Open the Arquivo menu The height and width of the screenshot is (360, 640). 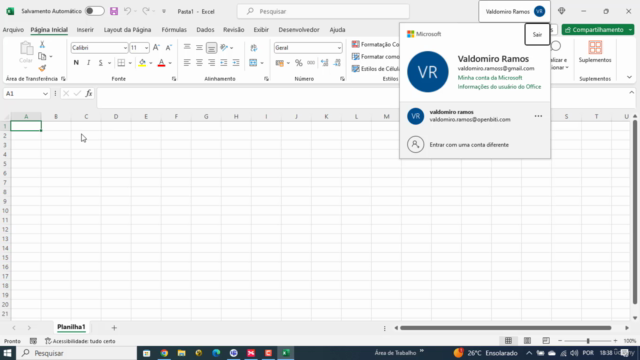[x=13, y=30]
